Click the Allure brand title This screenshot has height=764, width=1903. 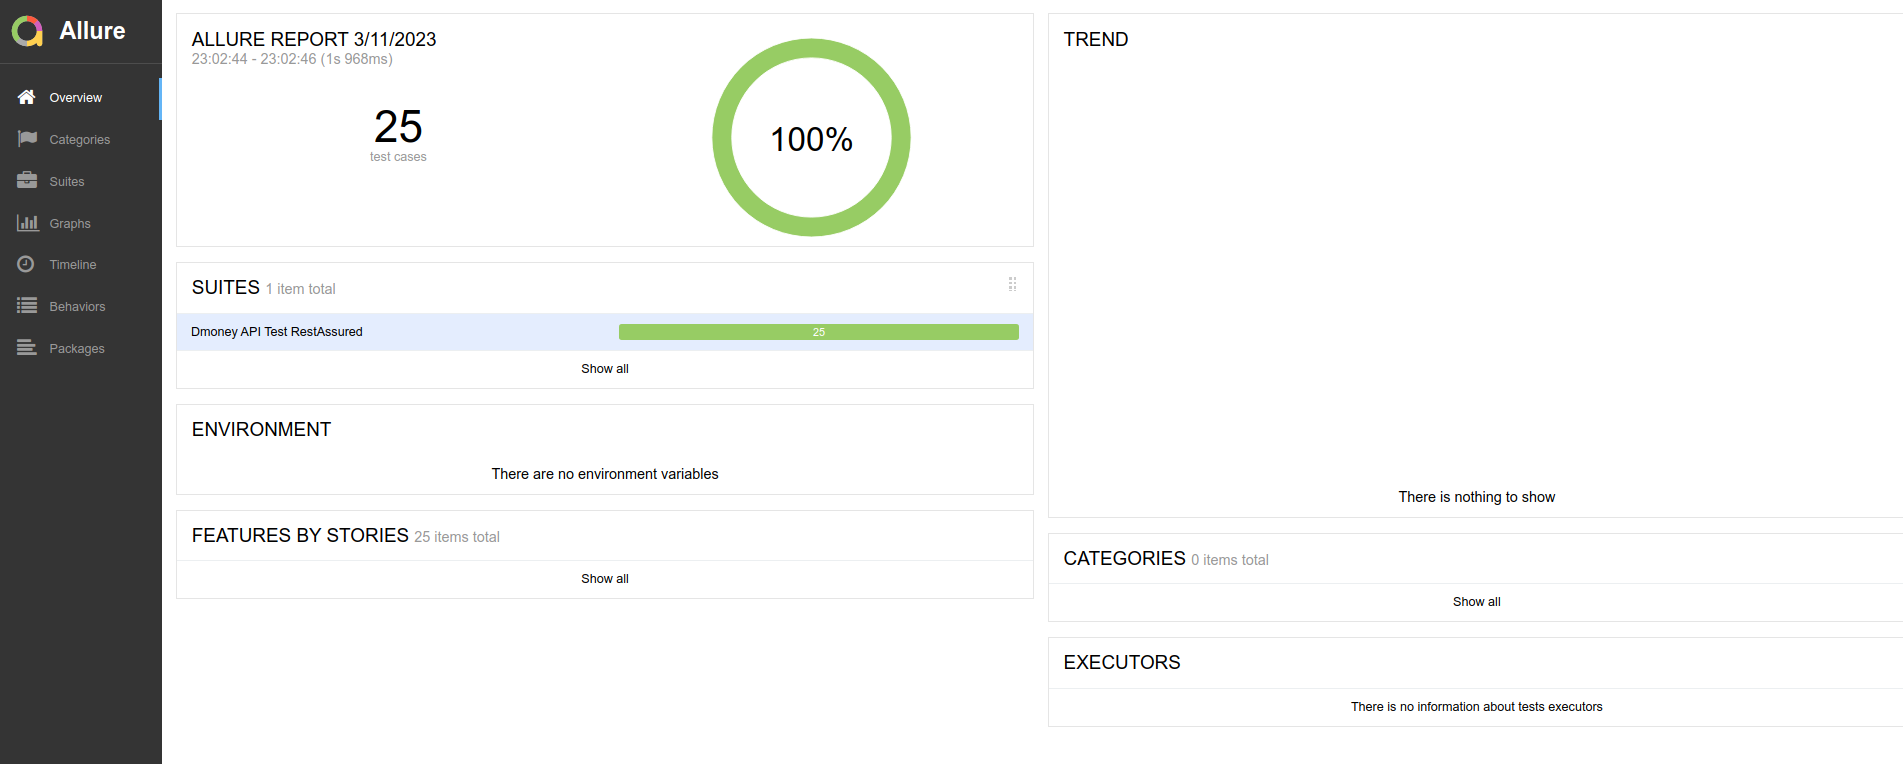pyautogui.click(x=92, y=31)
